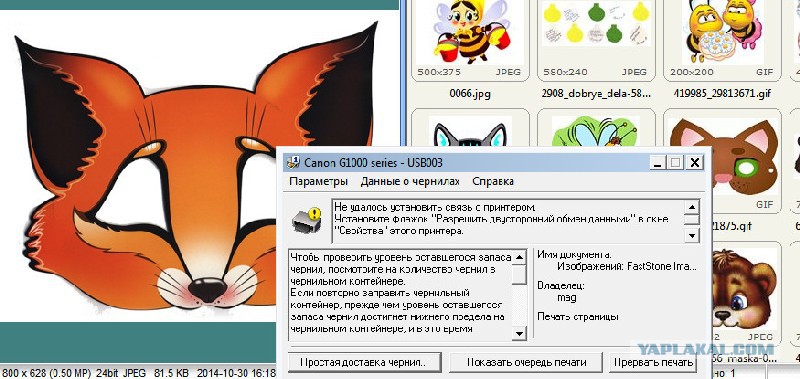
Task: Click the Canon printer title bar icon
Action: [x=293, y=163]
